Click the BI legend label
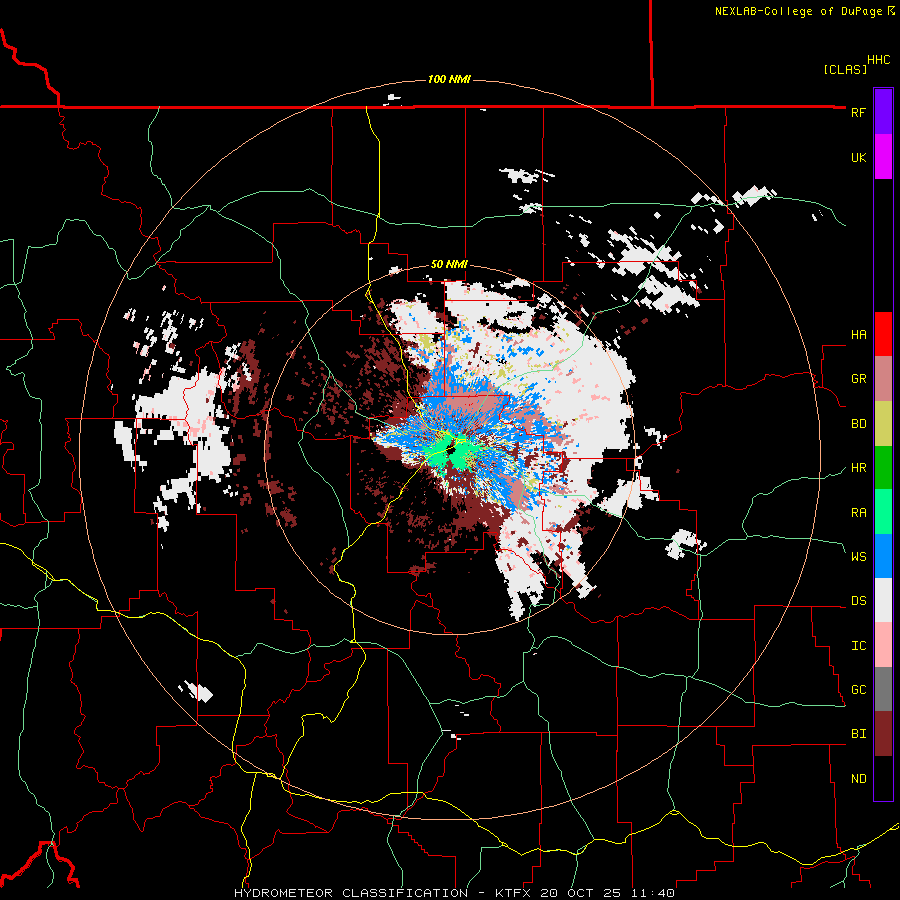Image resolution: width=900 pixels, height=900 pixels. 858,734
